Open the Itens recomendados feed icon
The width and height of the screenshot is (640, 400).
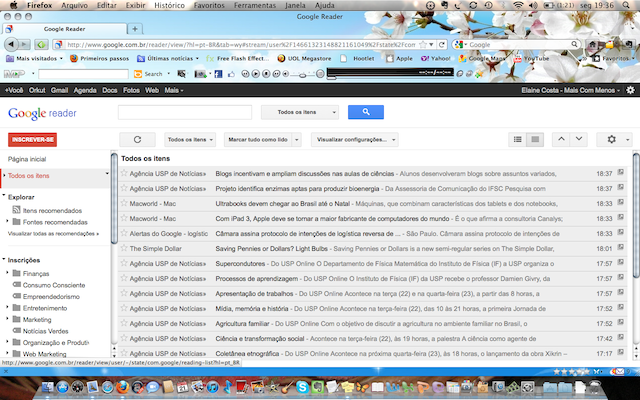click(16, 210)
